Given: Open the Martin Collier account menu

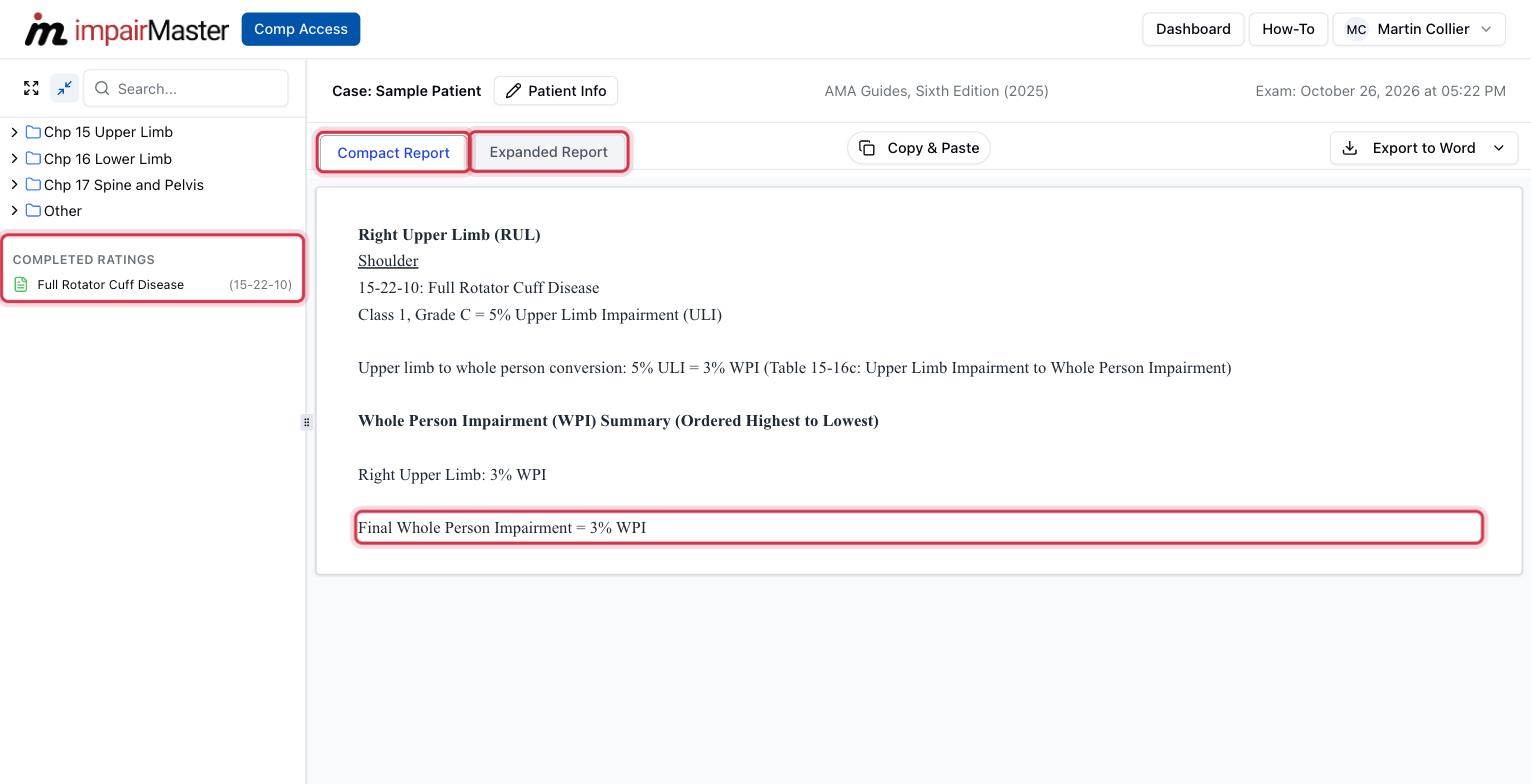Looking at the screenshot, I should pyautogui.click(x=1418, y=29).
